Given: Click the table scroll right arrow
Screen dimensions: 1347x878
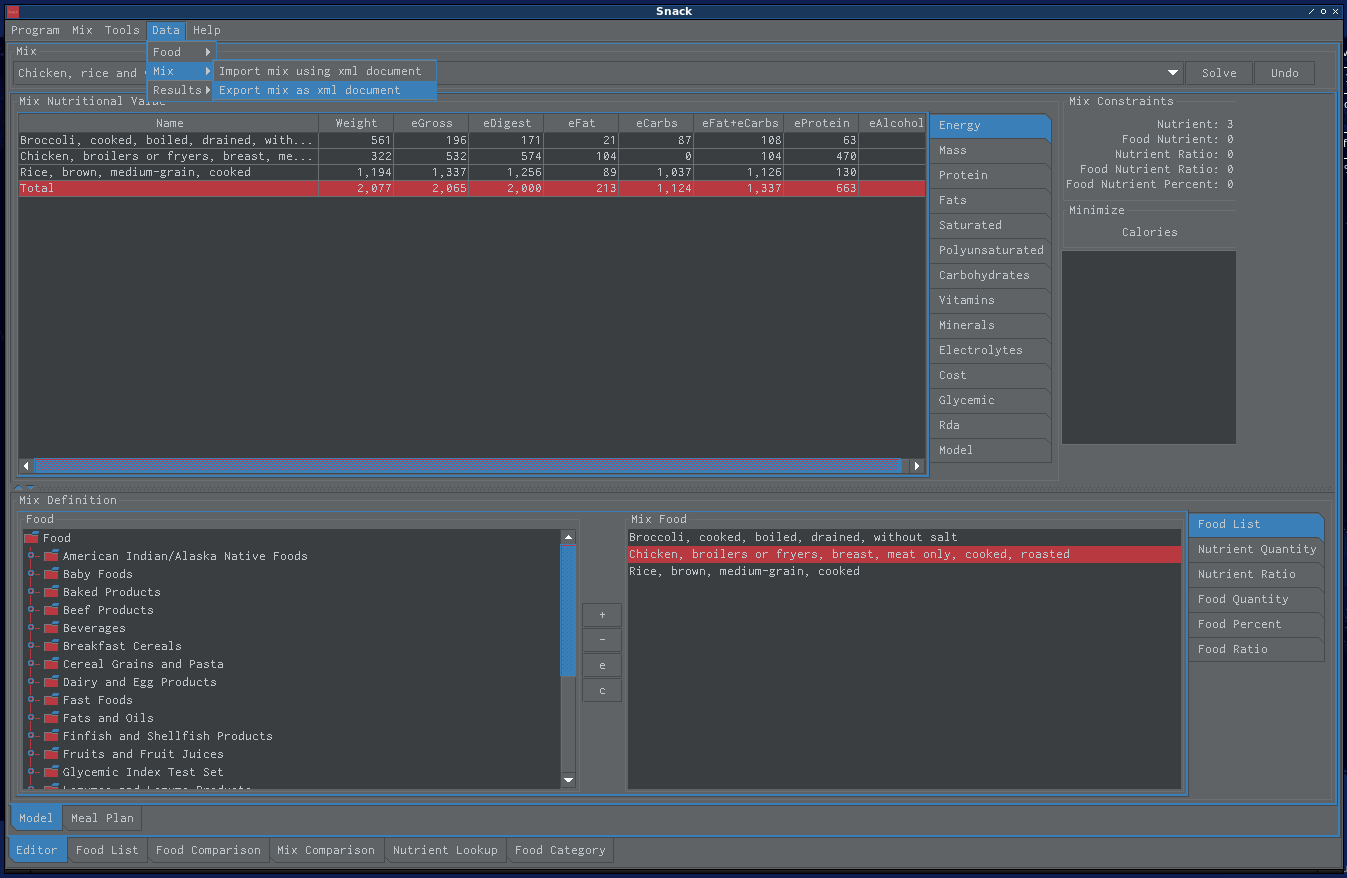Looking at the screenshot, I should tap(916, 466).
